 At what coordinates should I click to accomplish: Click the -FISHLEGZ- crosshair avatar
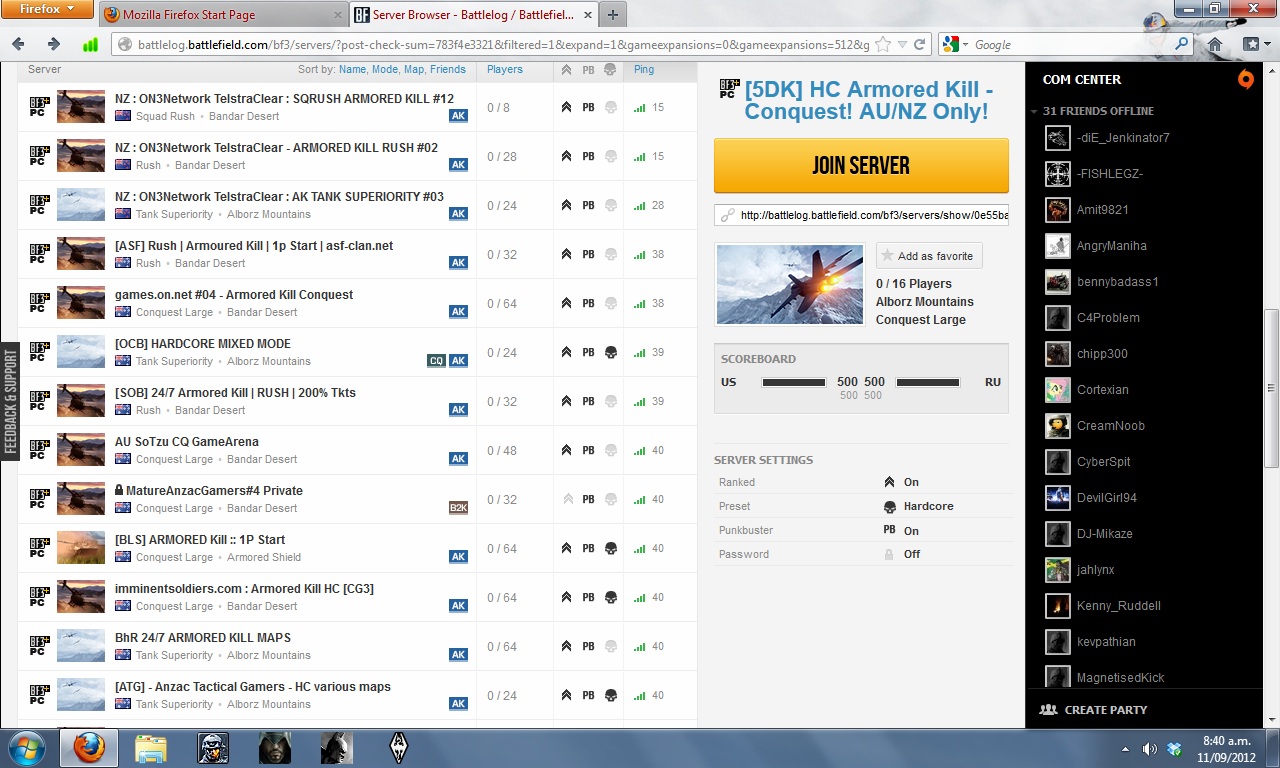coord(1058,174)
